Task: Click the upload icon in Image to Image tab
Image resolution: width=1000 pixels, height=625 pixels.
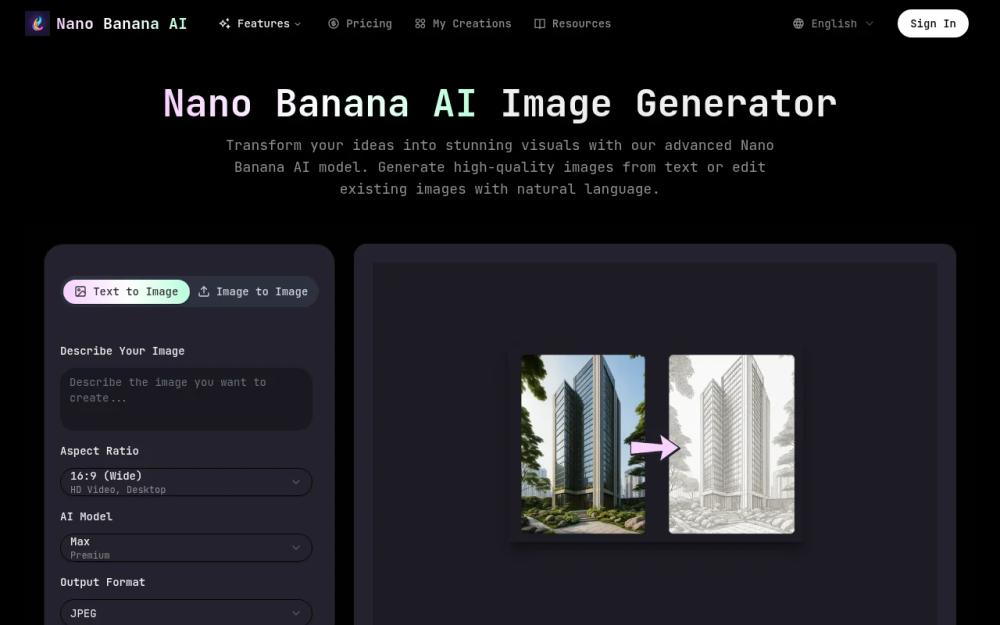Action: click(203, 291)
